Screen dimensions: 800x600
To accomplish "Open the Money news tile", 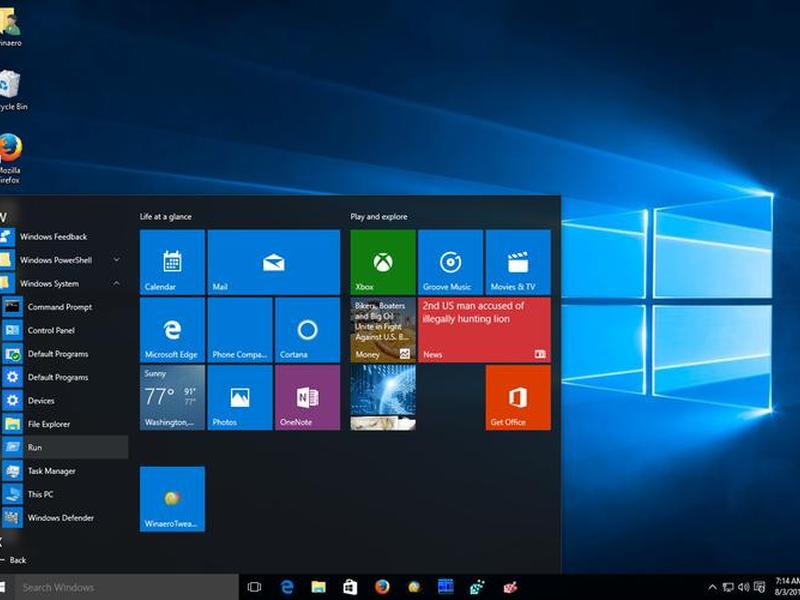I will tap(383, 330).
